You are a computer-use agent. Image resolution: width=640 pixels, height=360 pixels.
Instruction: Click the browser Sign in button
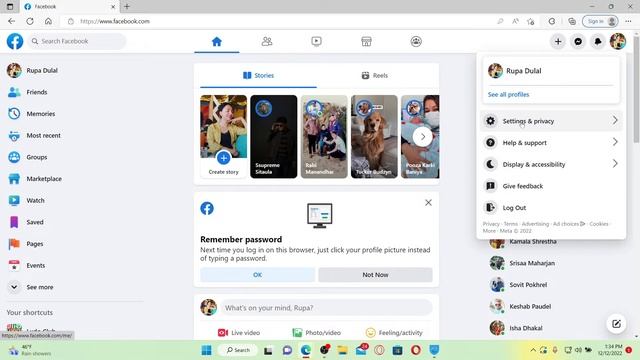point(600,21)
